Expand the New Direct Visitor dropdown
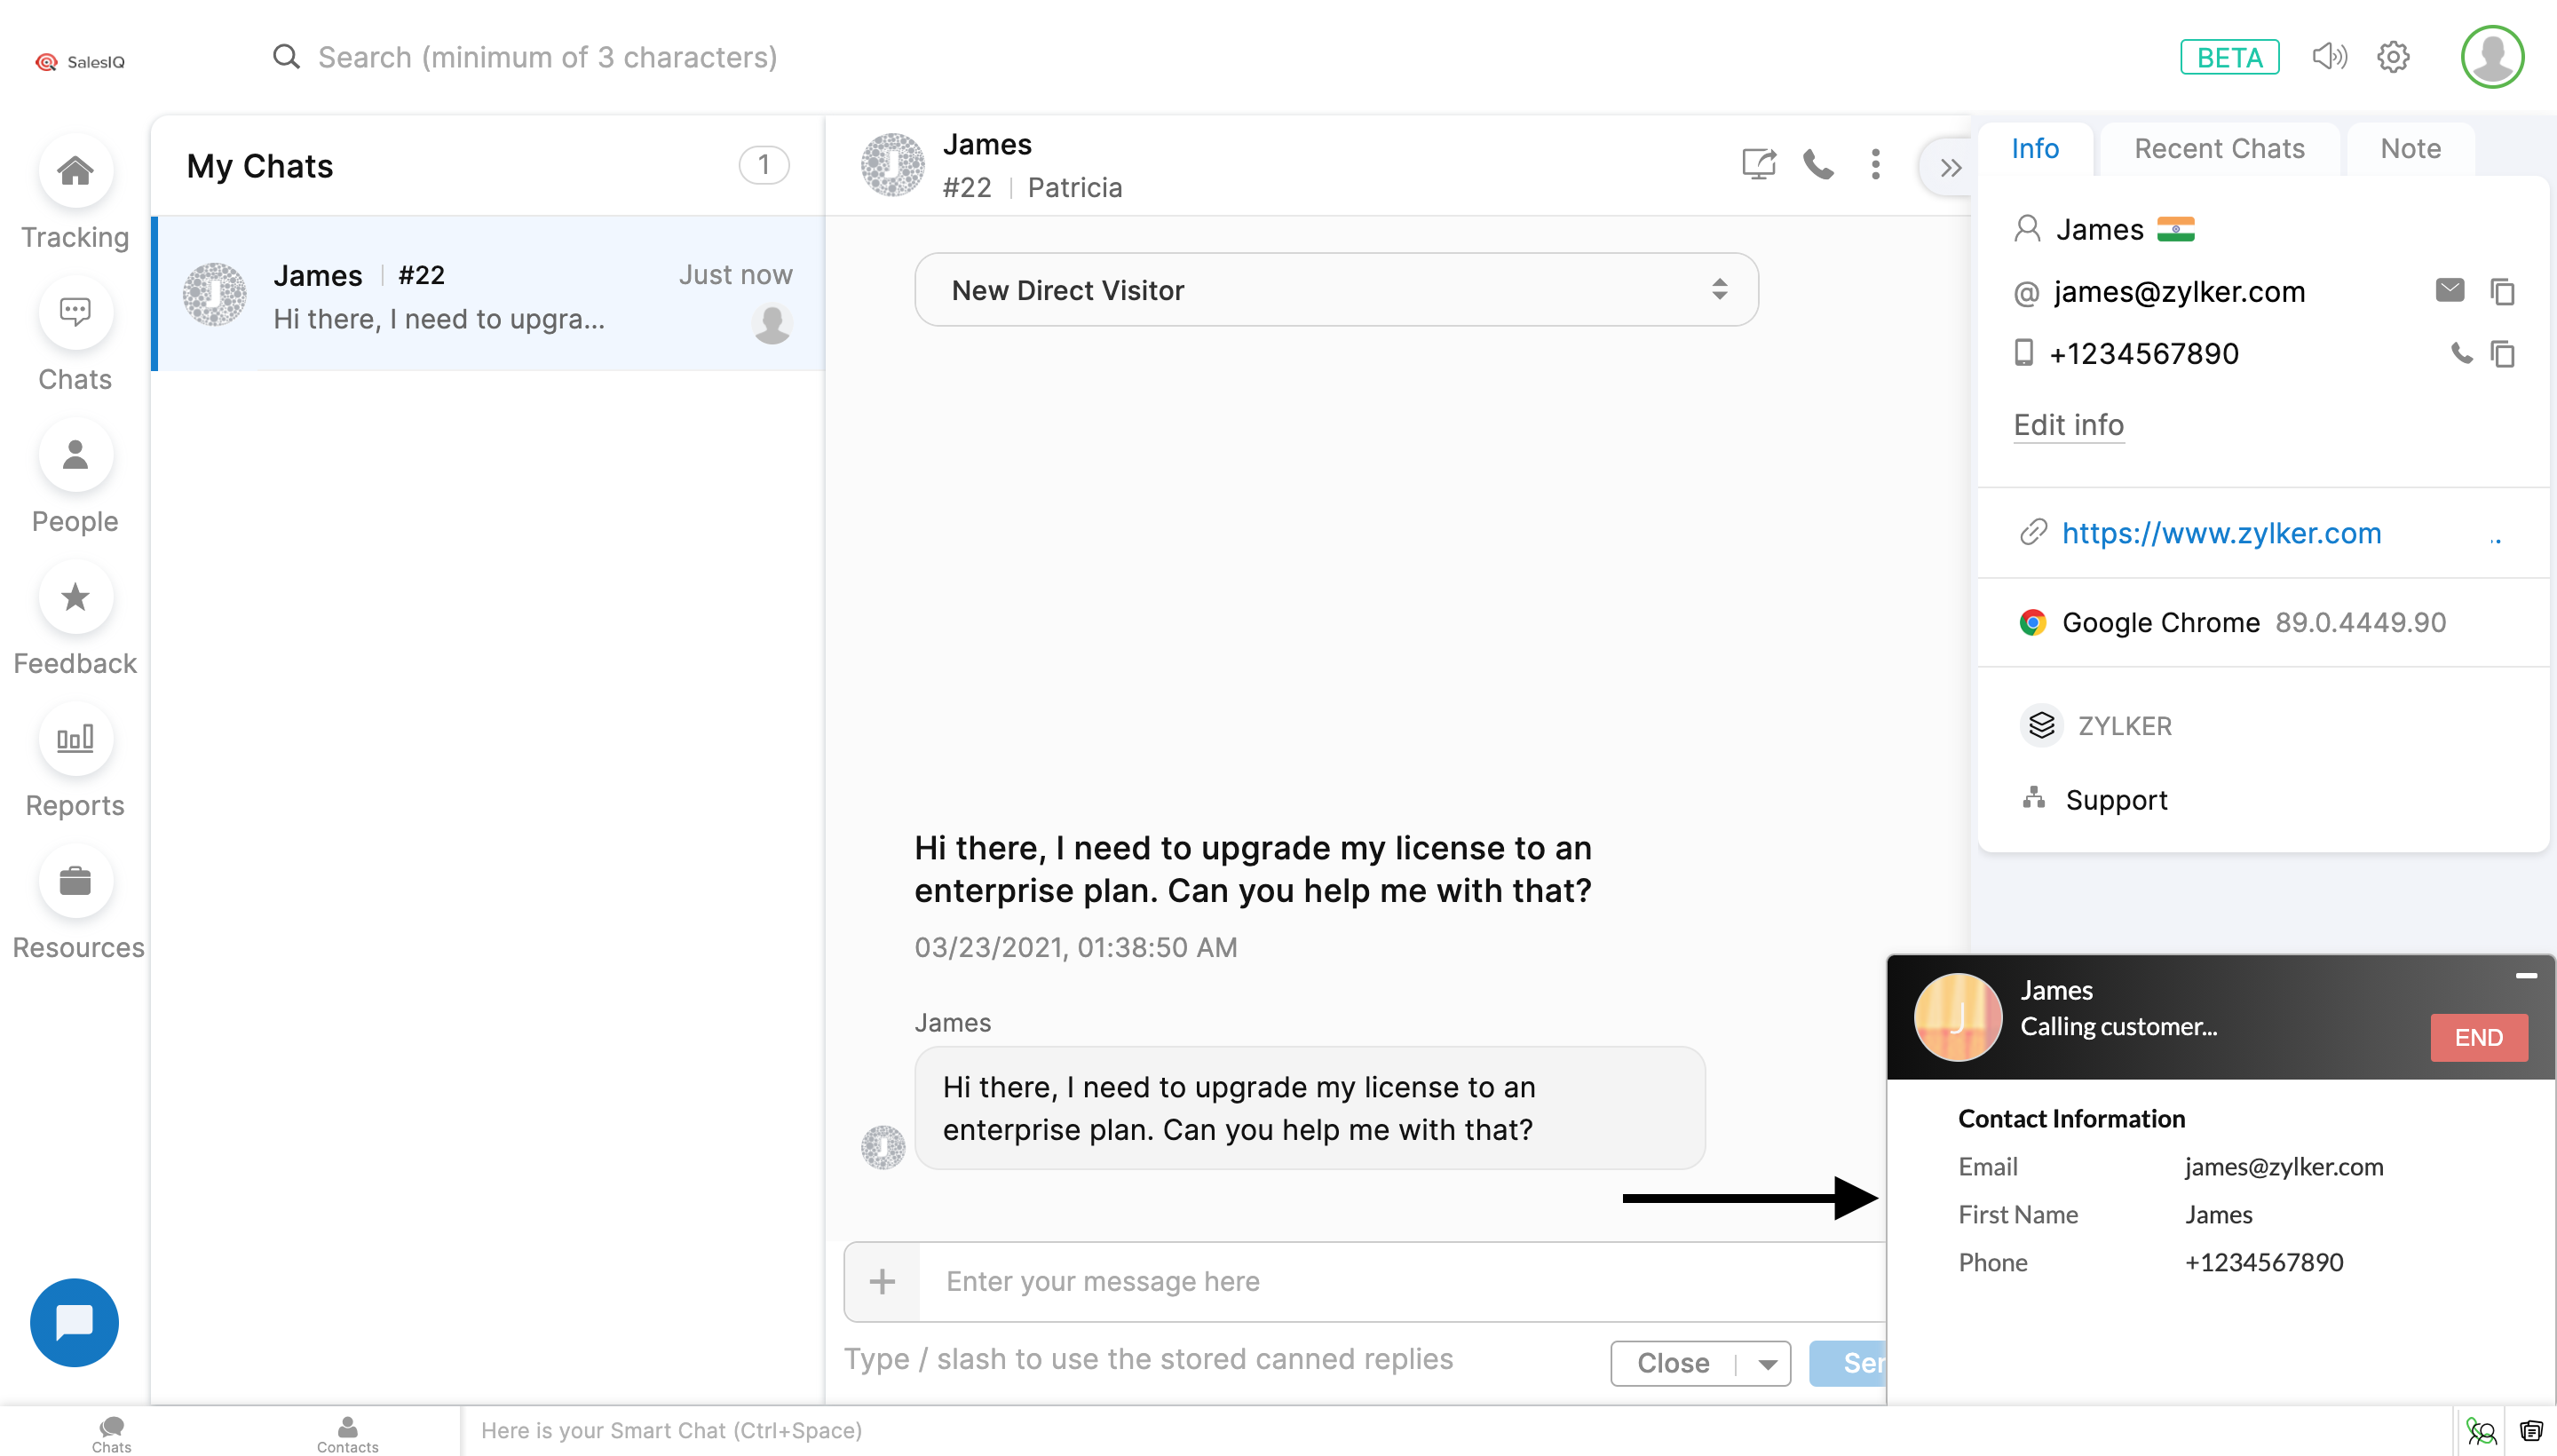 pos(1336,290)
